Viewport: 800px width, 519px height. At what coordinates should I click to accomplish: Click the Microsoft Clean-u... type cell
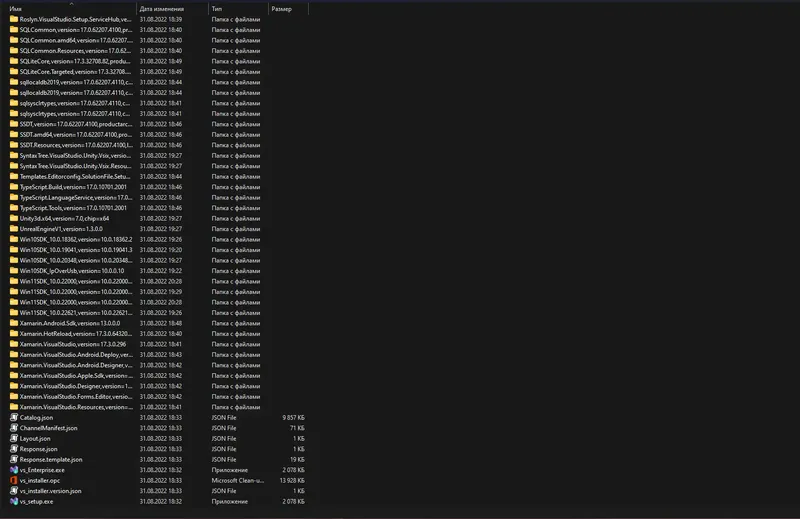pos(238,480)
